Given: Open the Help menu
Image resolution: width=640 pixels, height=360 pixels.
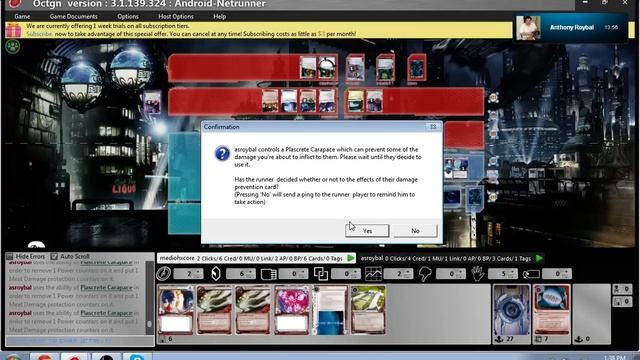Looking at the screenshot, I should [219, 16].
